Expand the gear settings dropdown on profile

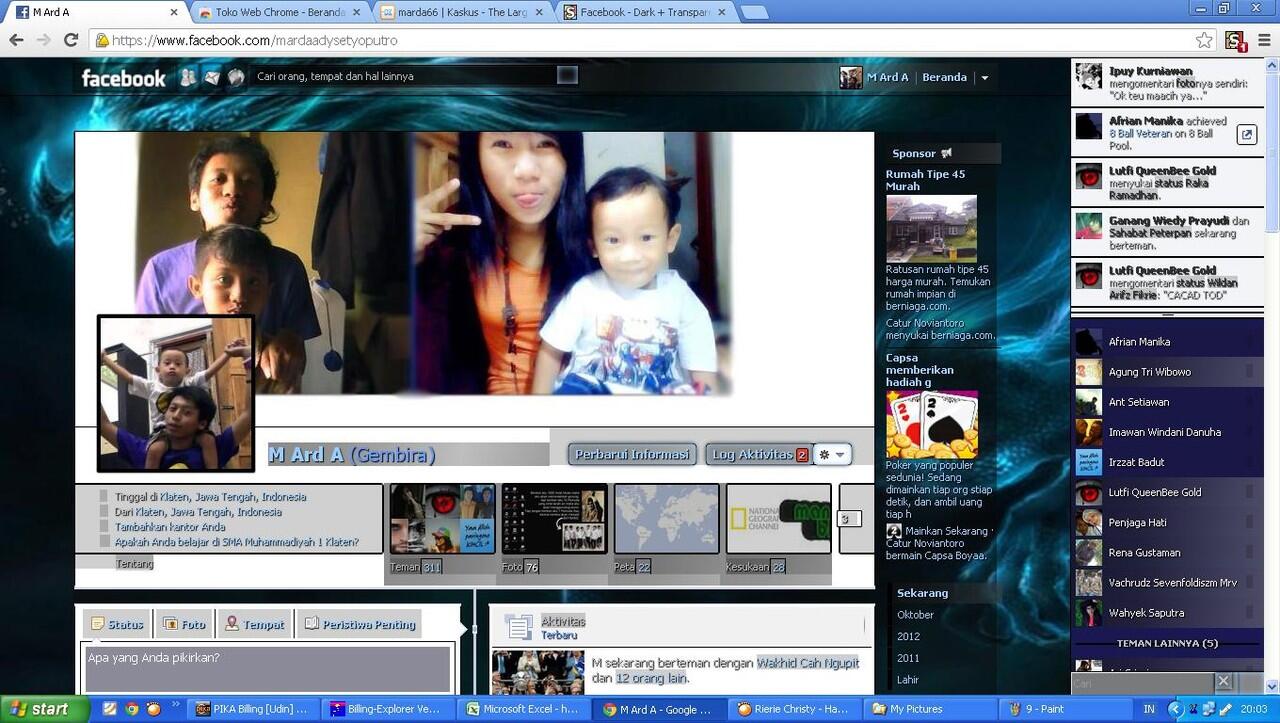(x=833, y=454)
